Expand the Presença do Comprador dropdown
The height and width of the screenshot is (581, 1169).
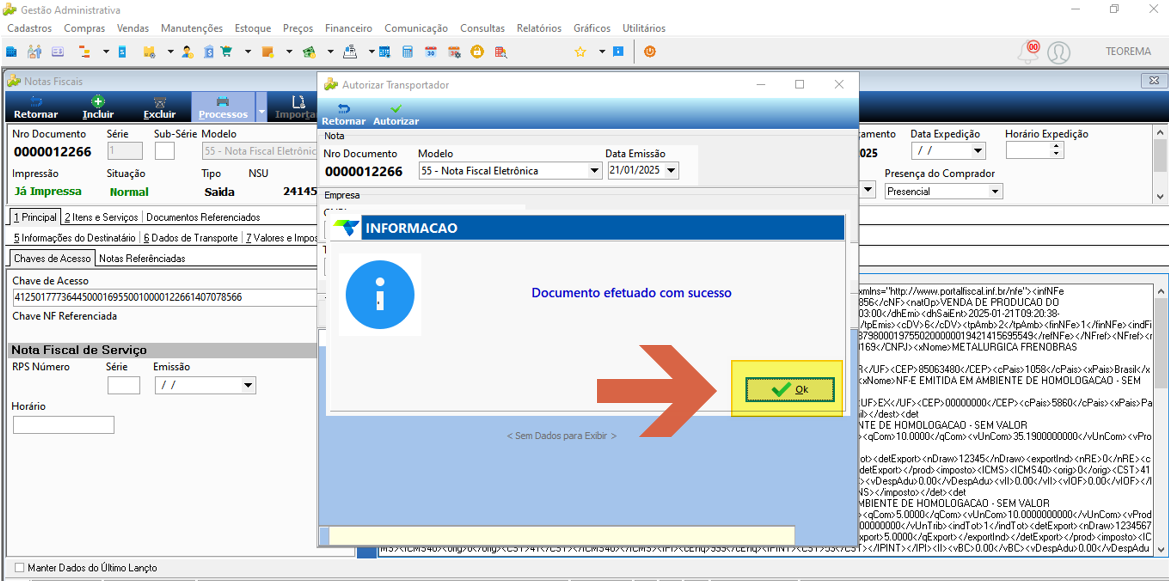click(995, 192)
